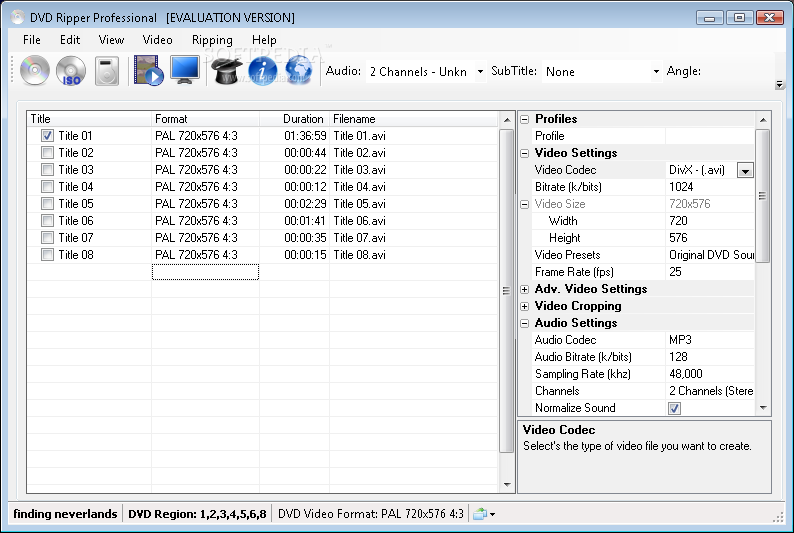Click the Frame Rate value 25
Screen dimensions: 794x533
(710, 272)
